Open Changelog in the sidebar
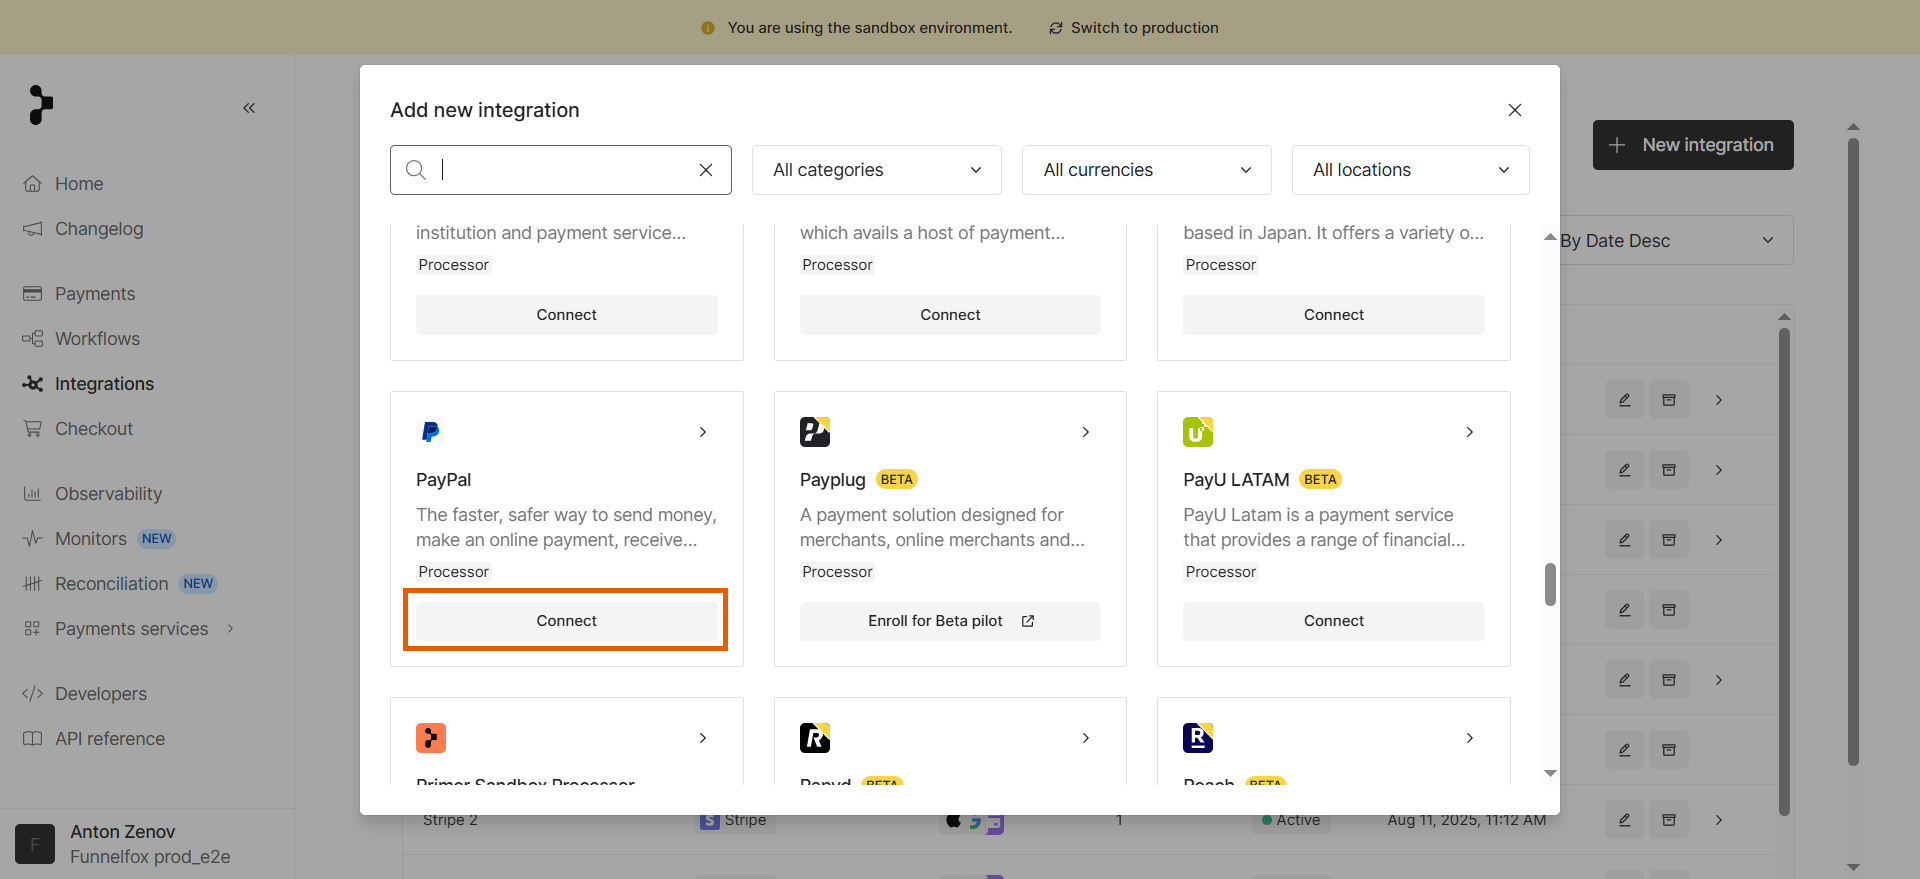The image size is (1920, 879). point(99,229)
